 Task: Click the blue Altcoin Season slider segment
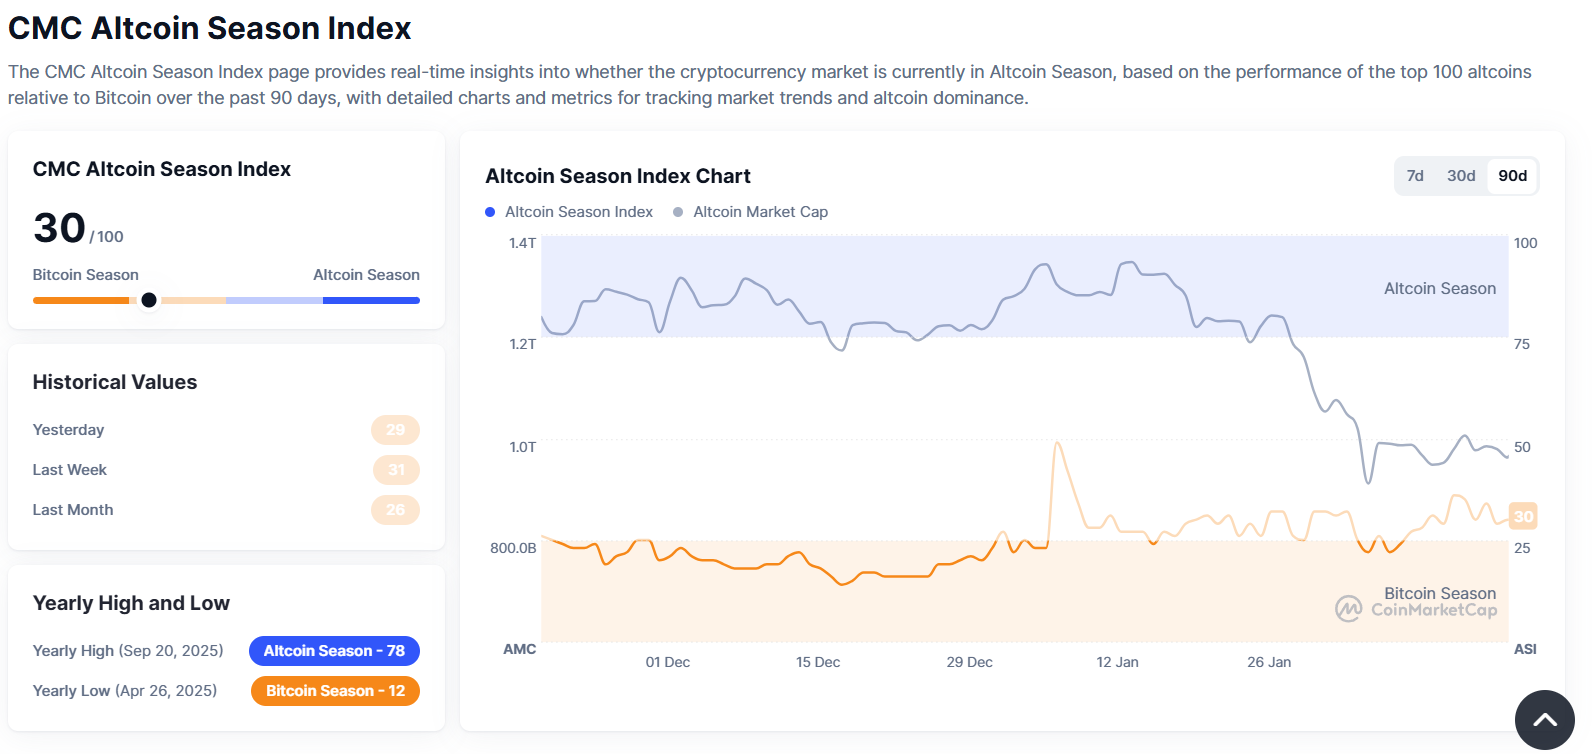[371, 300]
